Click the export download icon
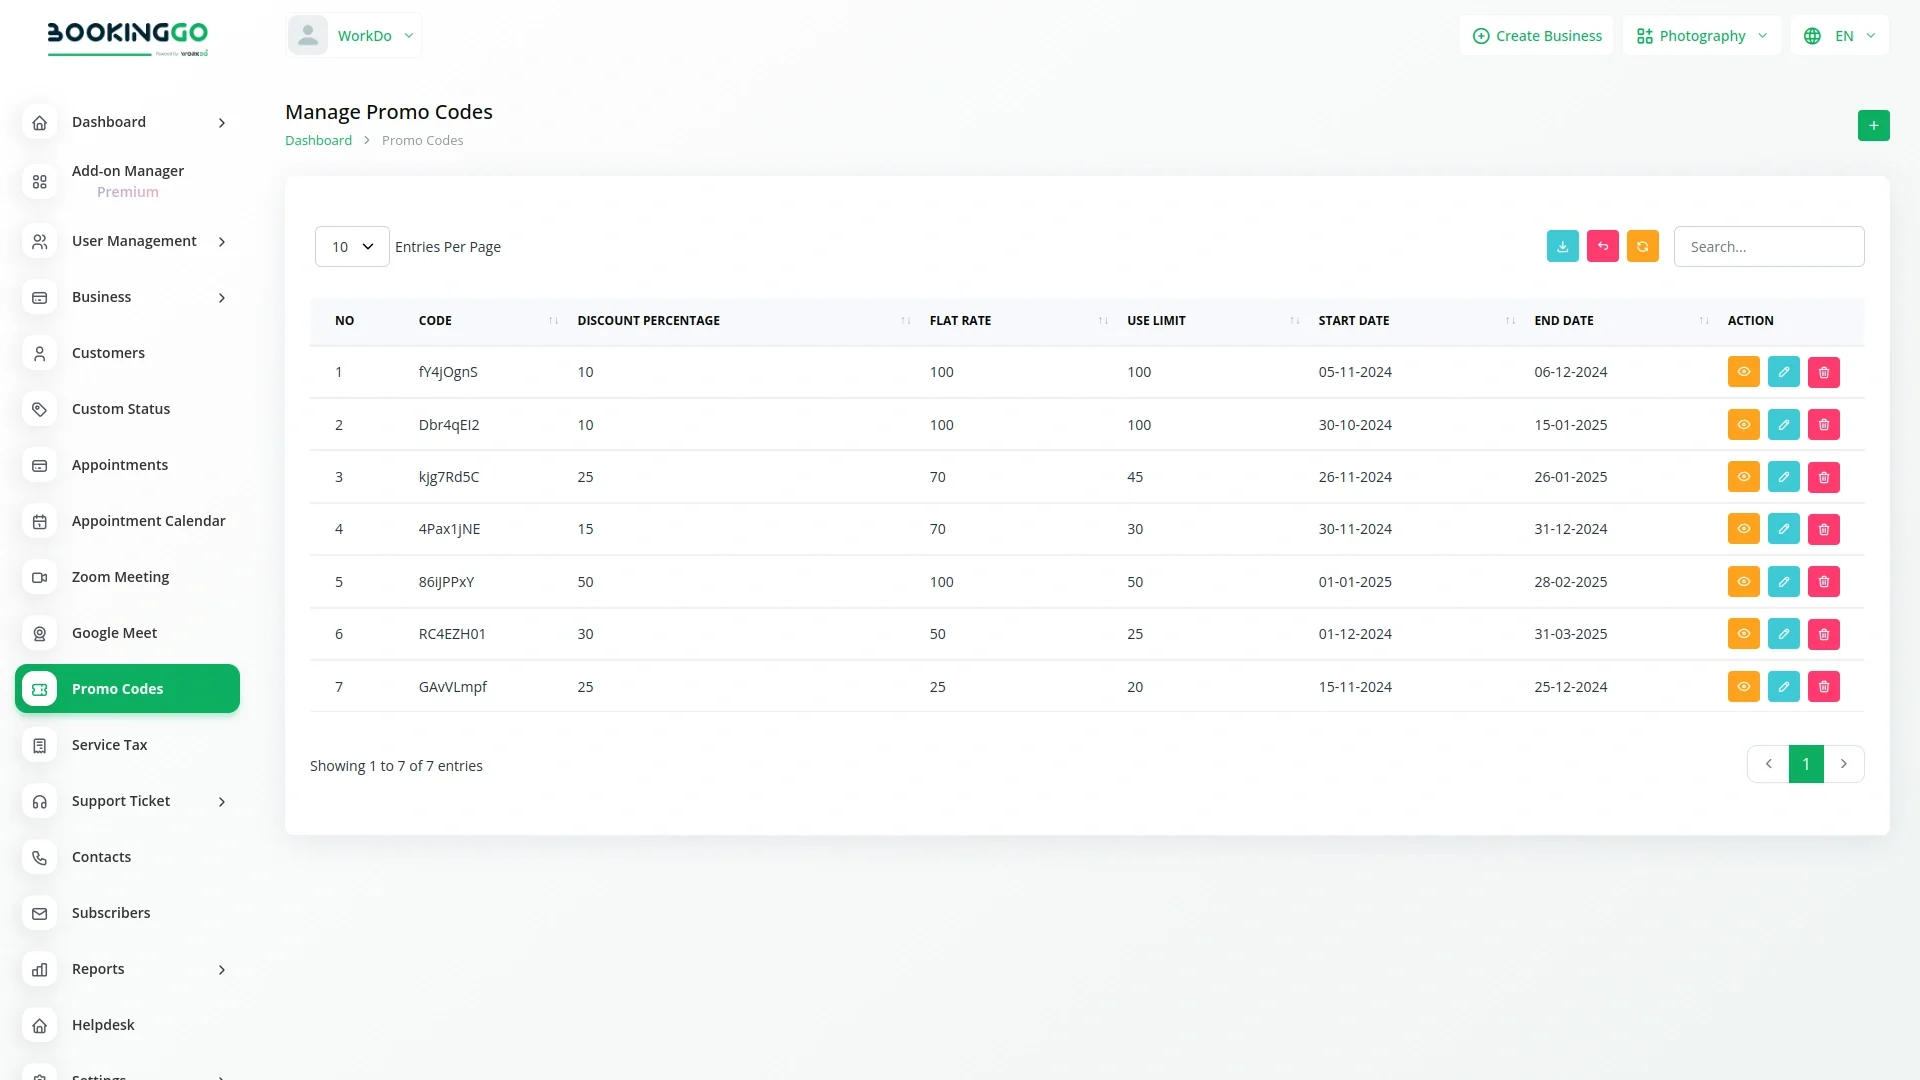The image size is (1920, 1080). (x=1562, y=246)
